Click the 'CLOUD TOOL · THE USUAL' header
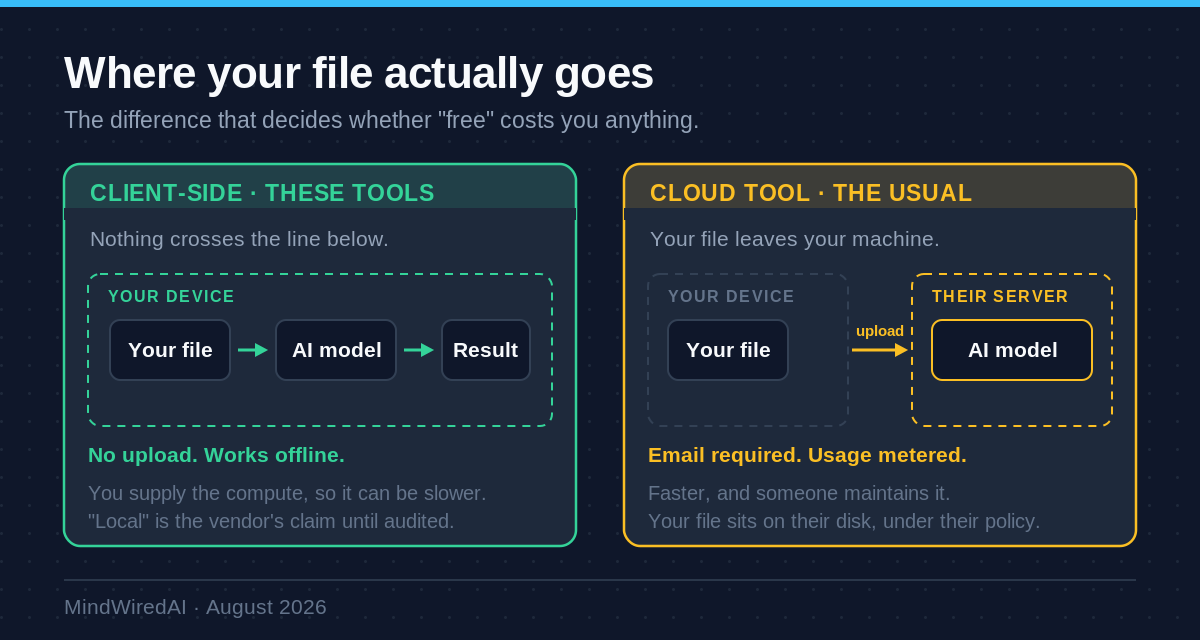 (x=811, y=193)
